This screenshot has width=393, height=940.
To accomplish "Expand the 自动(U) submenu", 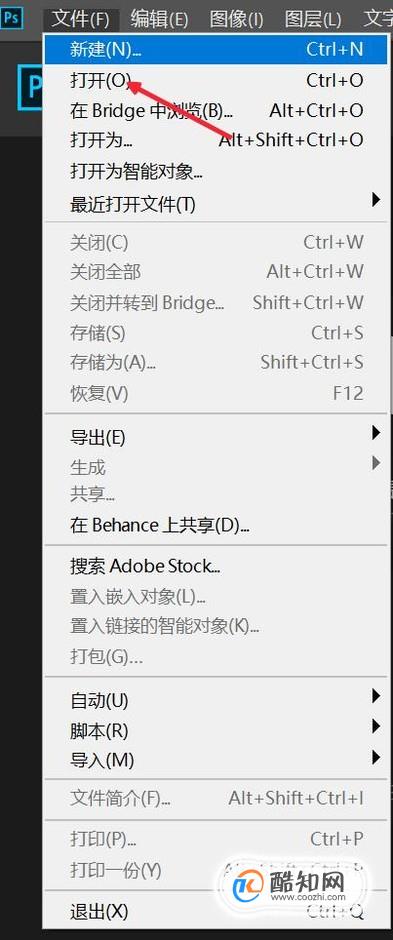I will tap(216, 700).
